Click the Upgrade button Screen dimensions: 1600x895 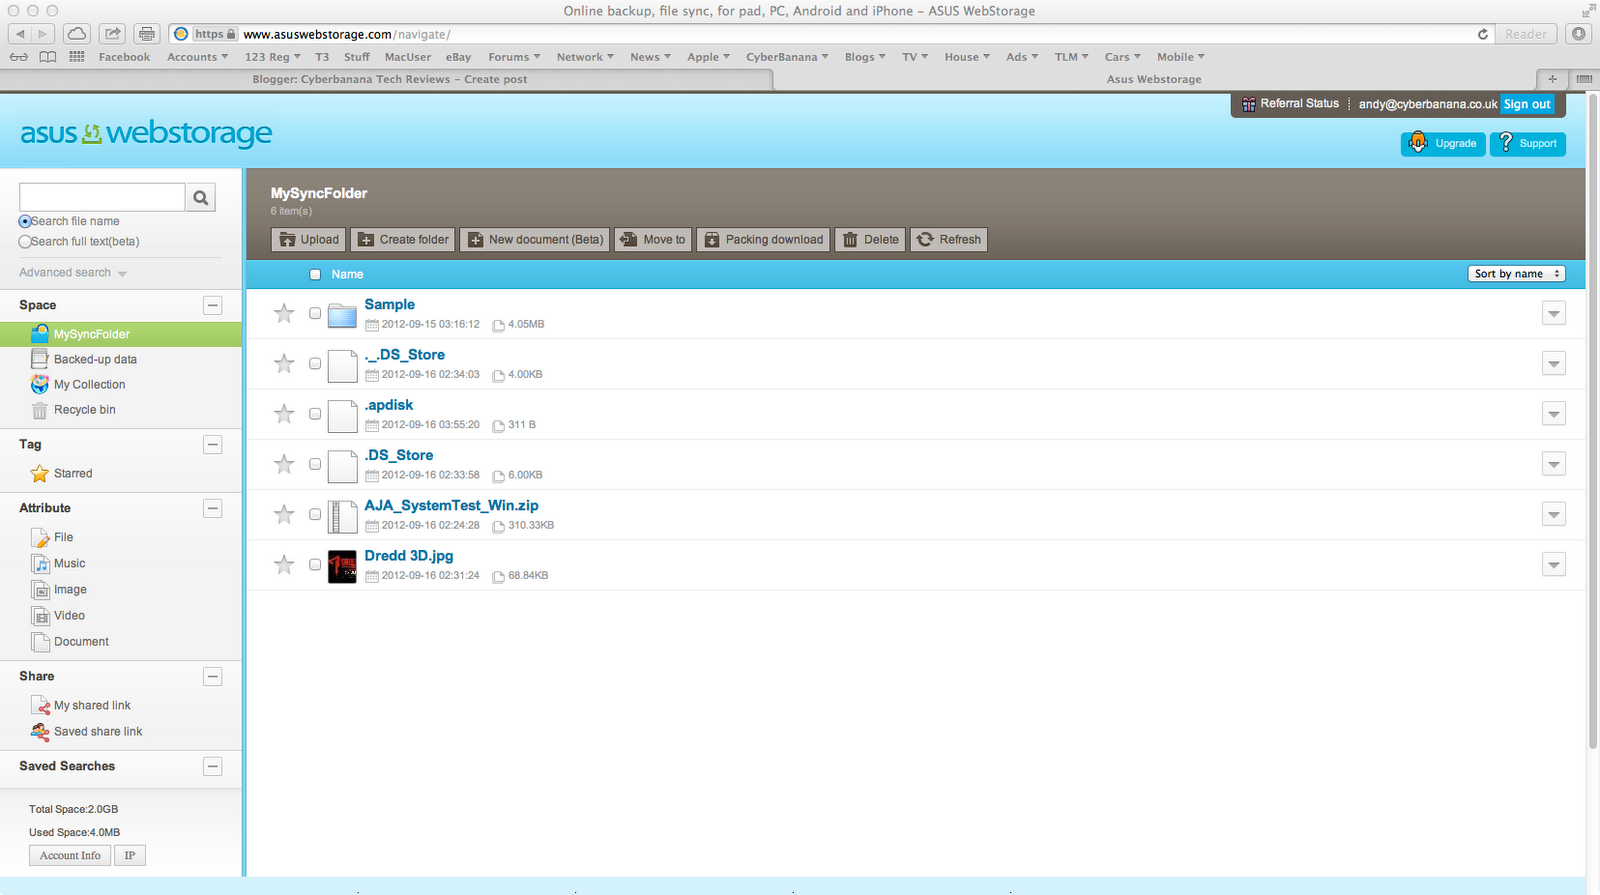(1443, 144)
